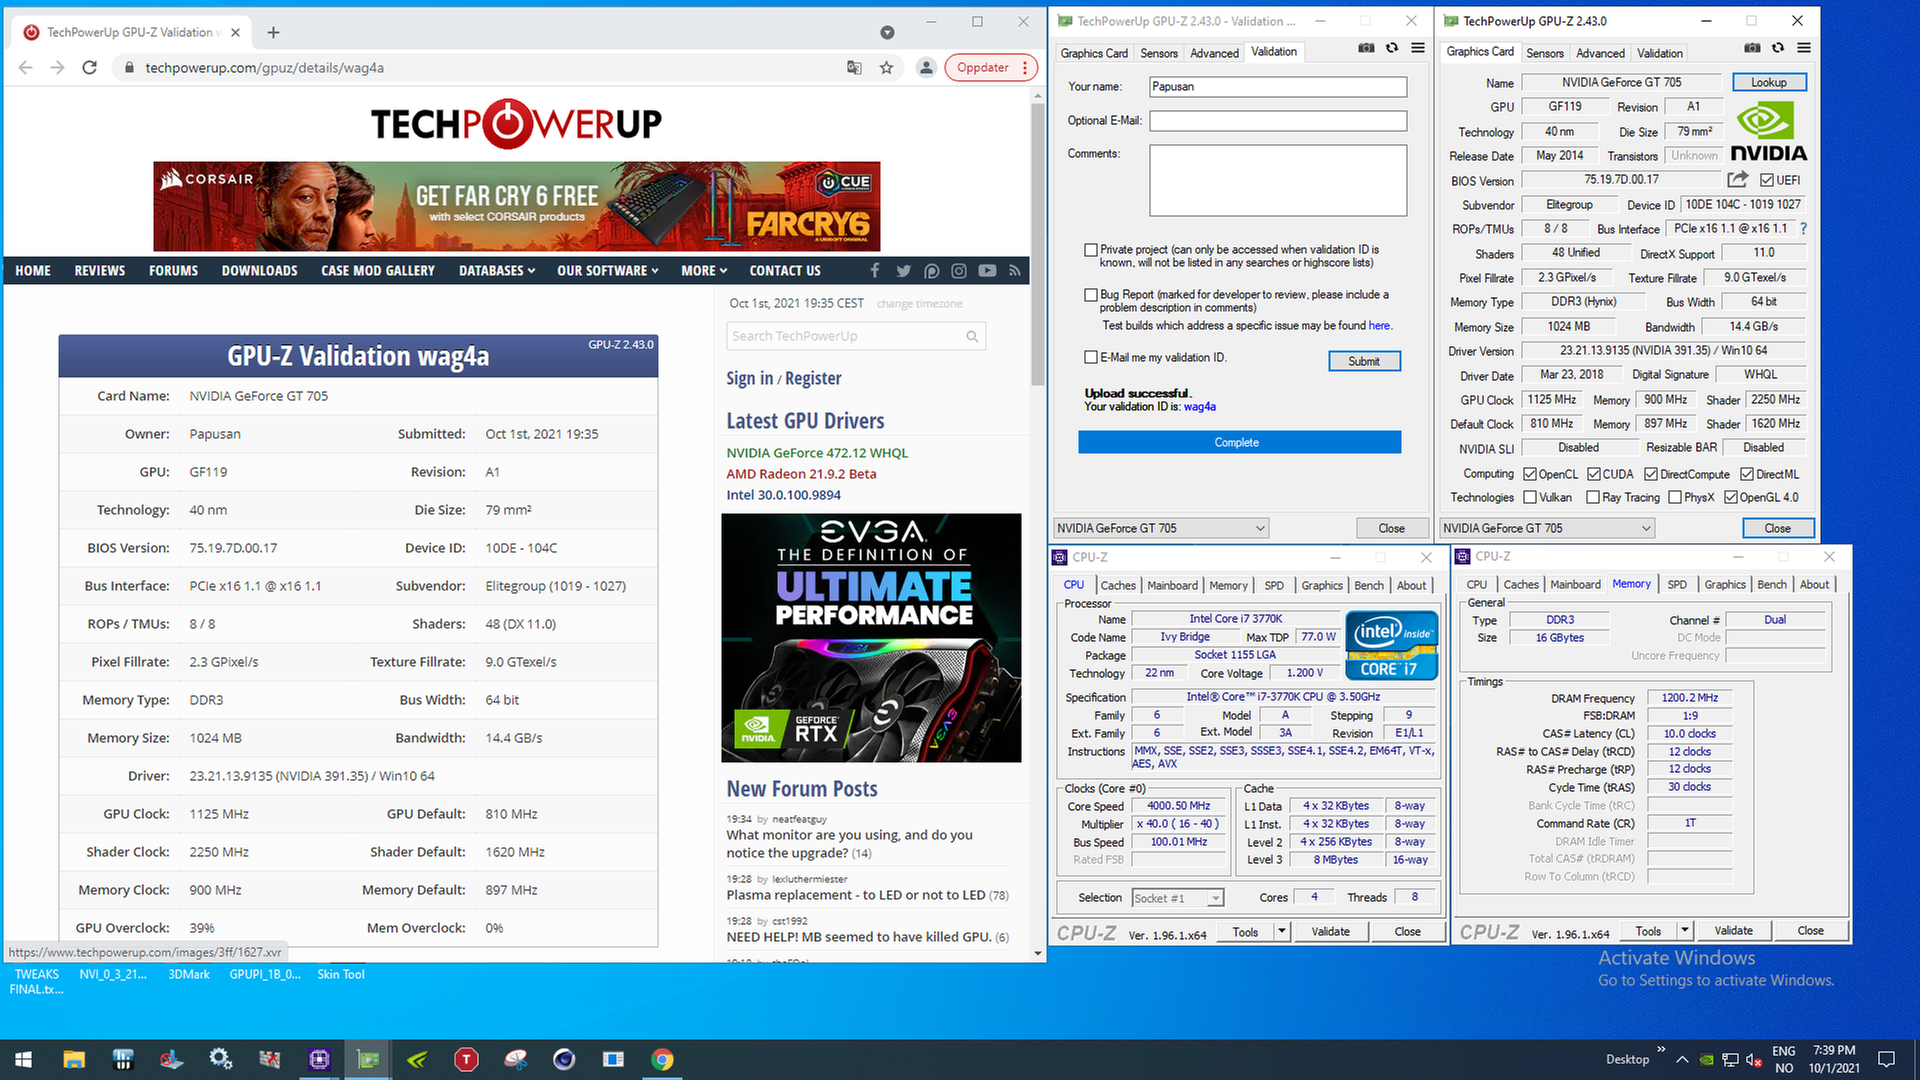The width and height of the screenshot is (1920, 1080).
Task: Expand the Tools dropdown arrow in the CPU-Z Memory window
Action: pos(1684,931)
